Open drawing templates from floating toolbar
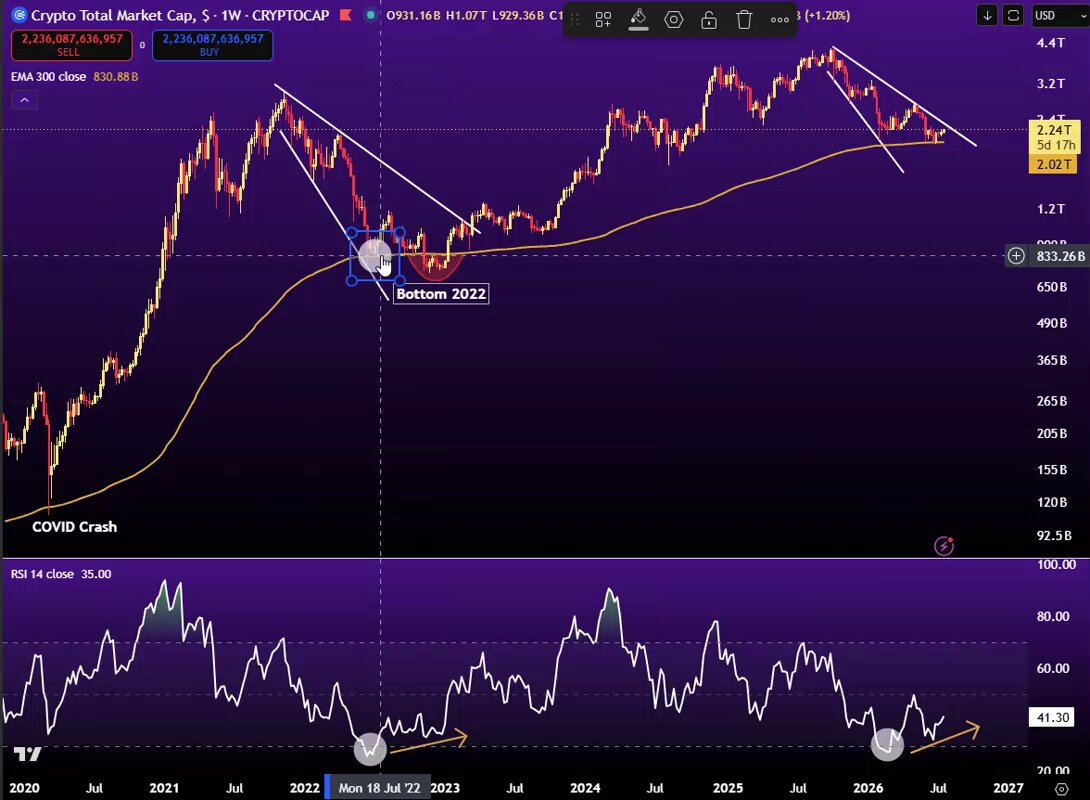 pos(603,19)
